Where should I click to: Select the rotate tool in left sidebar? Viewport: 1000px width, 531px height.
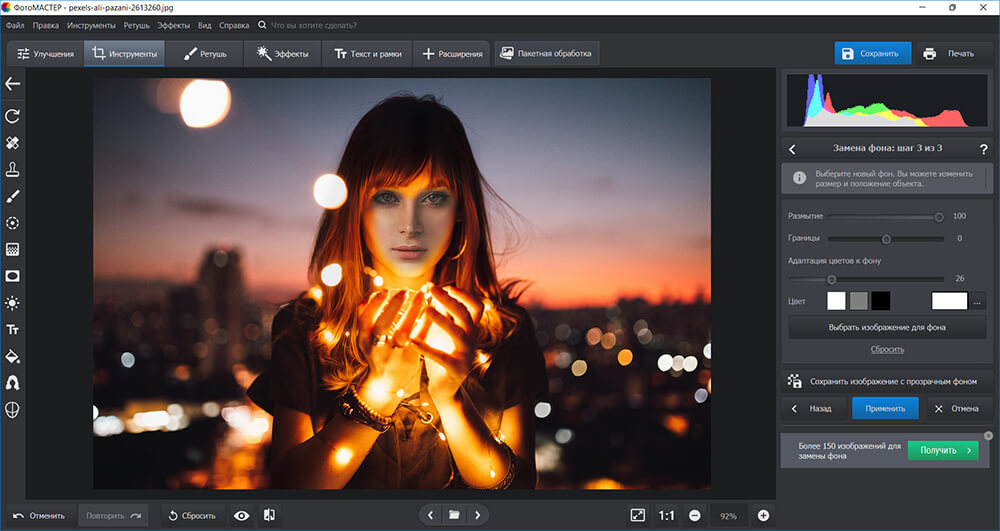click(12, 116)
